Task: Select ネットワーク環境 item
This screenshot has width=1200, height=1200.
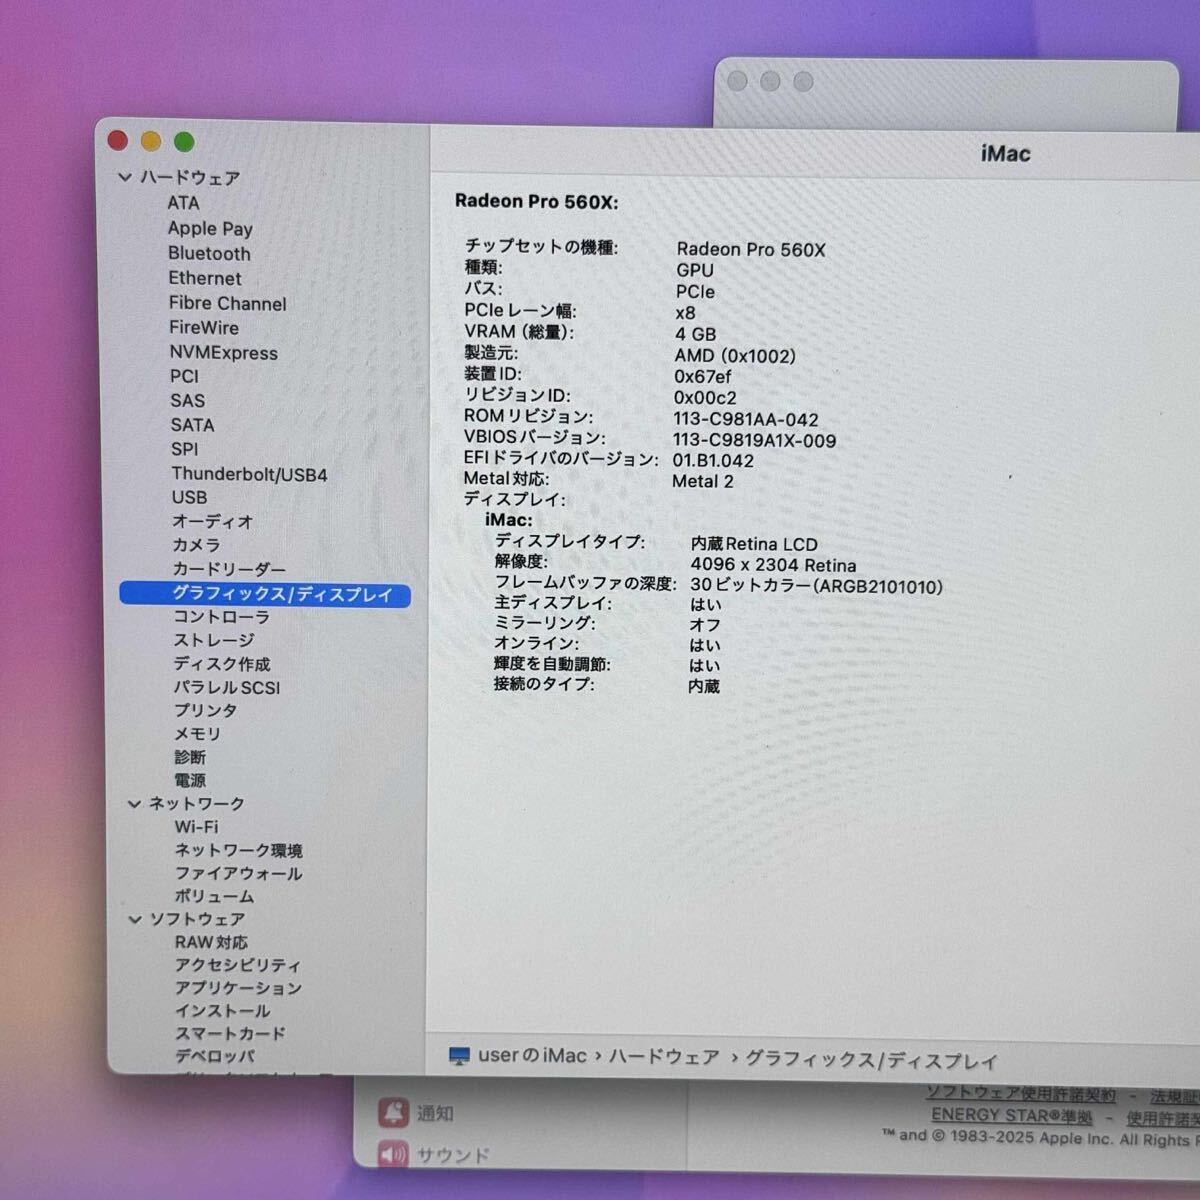Action: [238, 851]
